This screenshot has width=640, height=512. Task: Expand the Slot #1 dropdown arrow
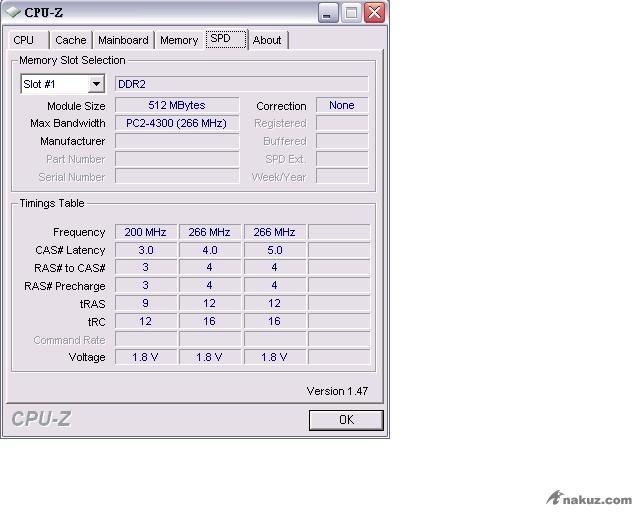(96, 85)
